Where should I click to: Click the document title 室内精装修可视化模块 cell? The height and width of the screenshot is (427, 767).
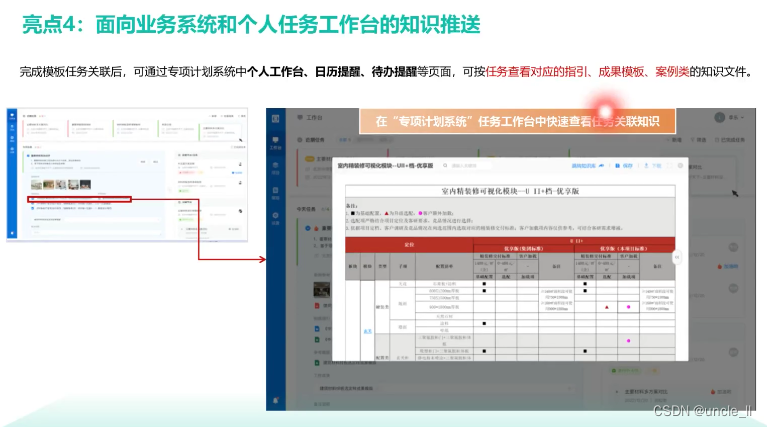(x=510, y=191)
